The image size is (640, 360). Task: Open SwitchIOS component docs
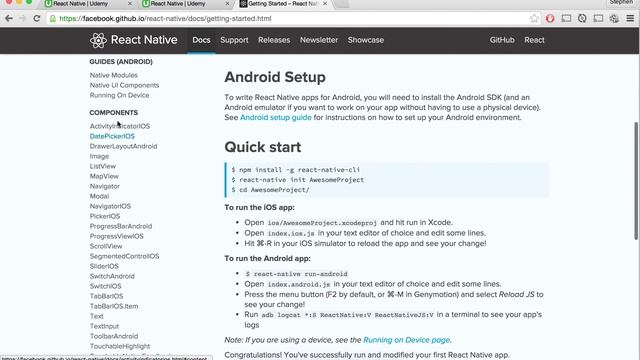tap(105, 286)
